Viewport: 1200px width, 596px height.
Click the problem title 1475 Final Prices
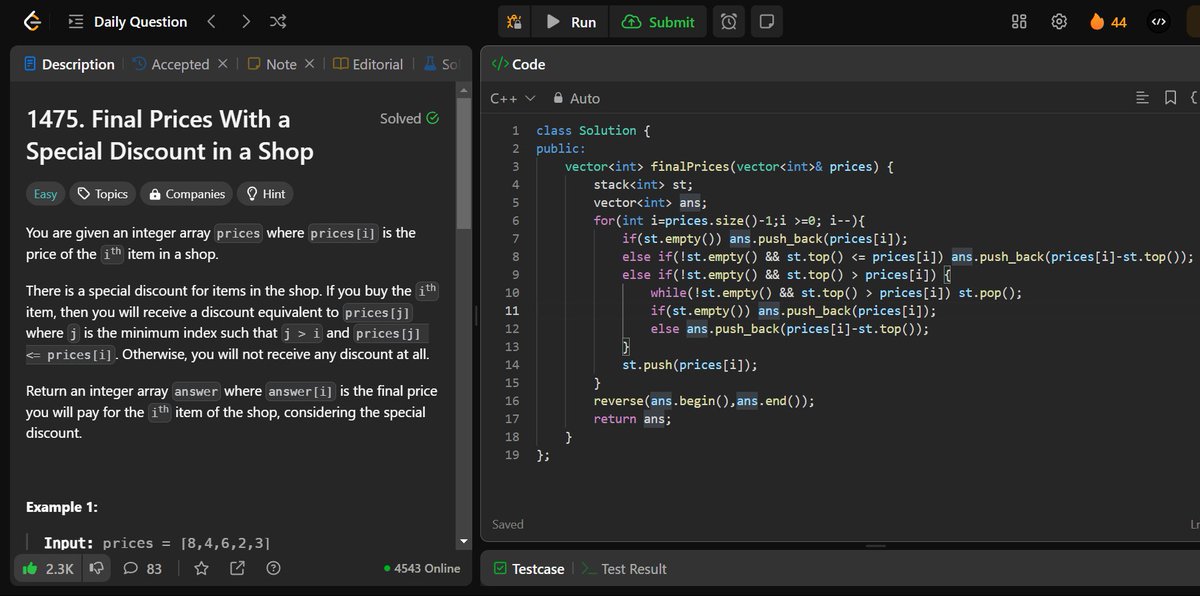tap(170, 135)
